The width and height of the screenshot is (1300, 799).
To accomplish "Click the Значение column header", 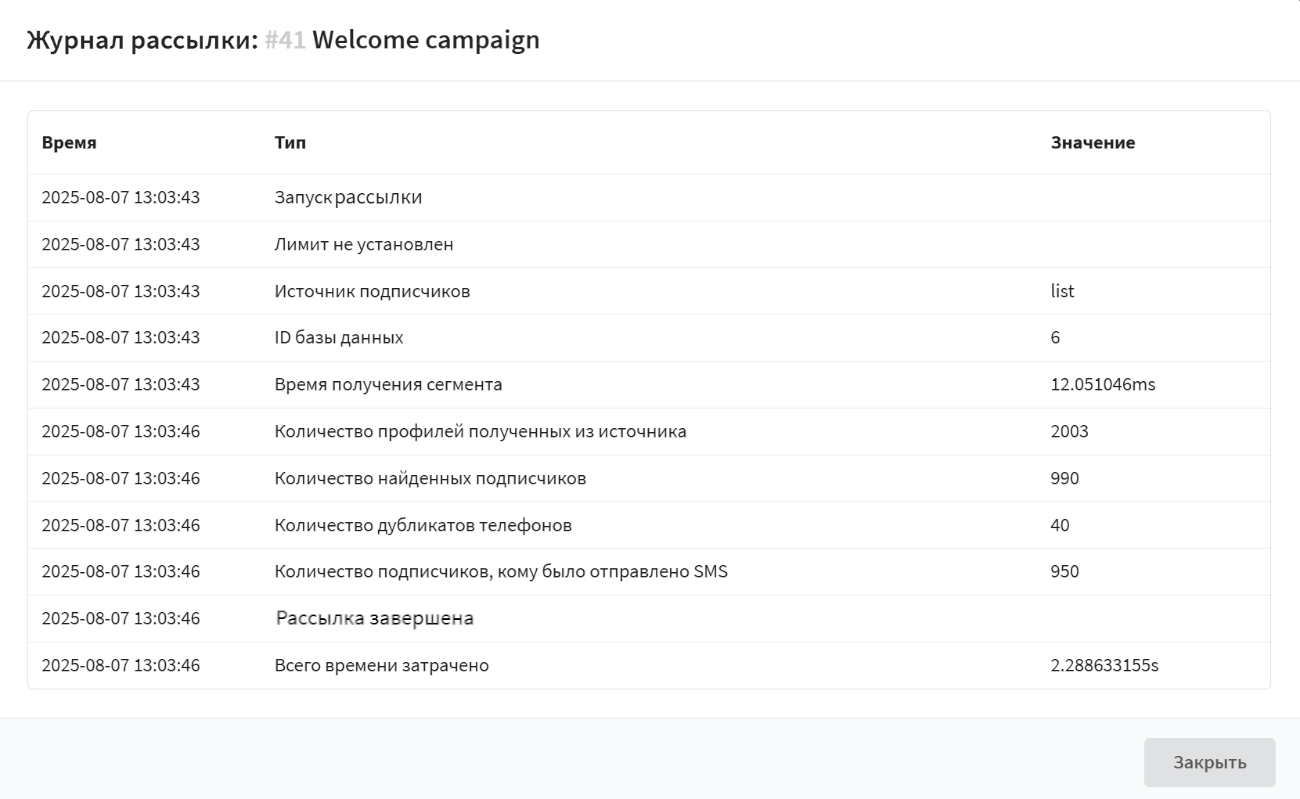I will coord(1092,143).
